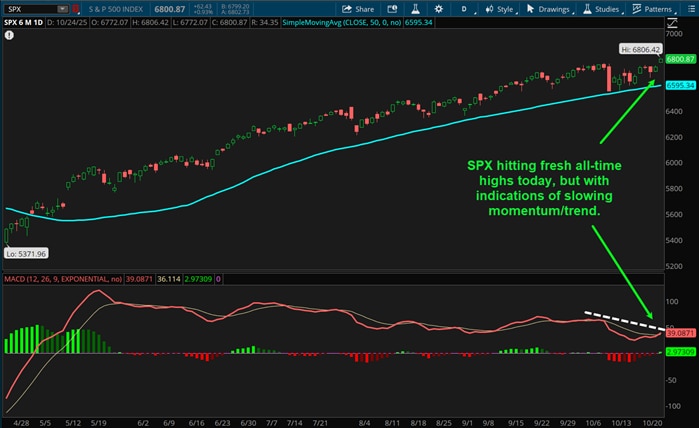Click the 7000 label on price axis
This screenshot has height=428, width=699.
click(x=674, y=34)
